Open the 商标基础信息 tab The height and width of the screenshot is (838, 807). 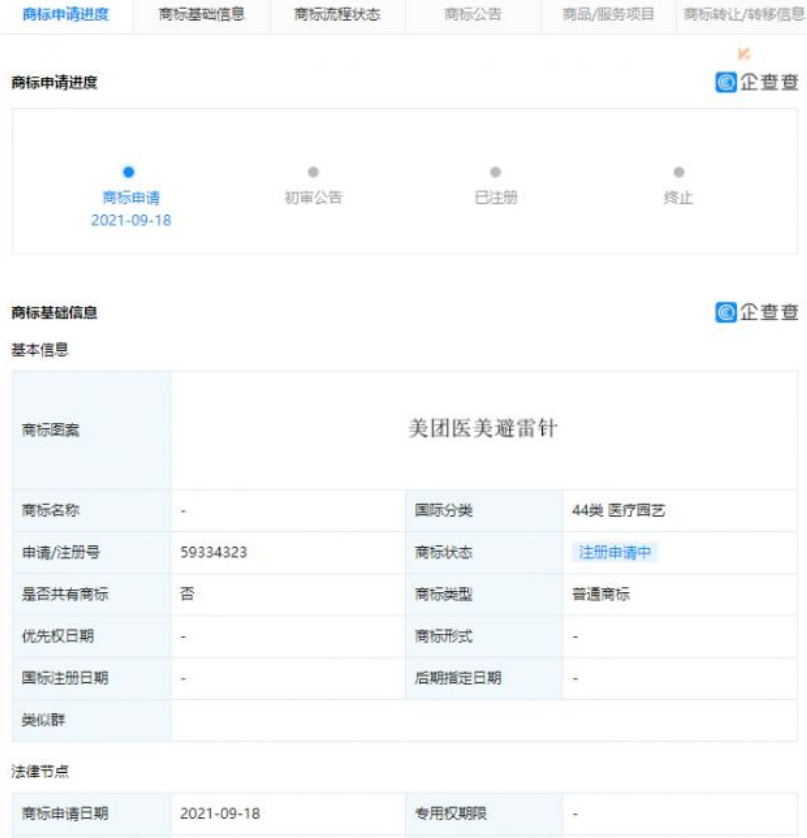click(x=202, y=15)
